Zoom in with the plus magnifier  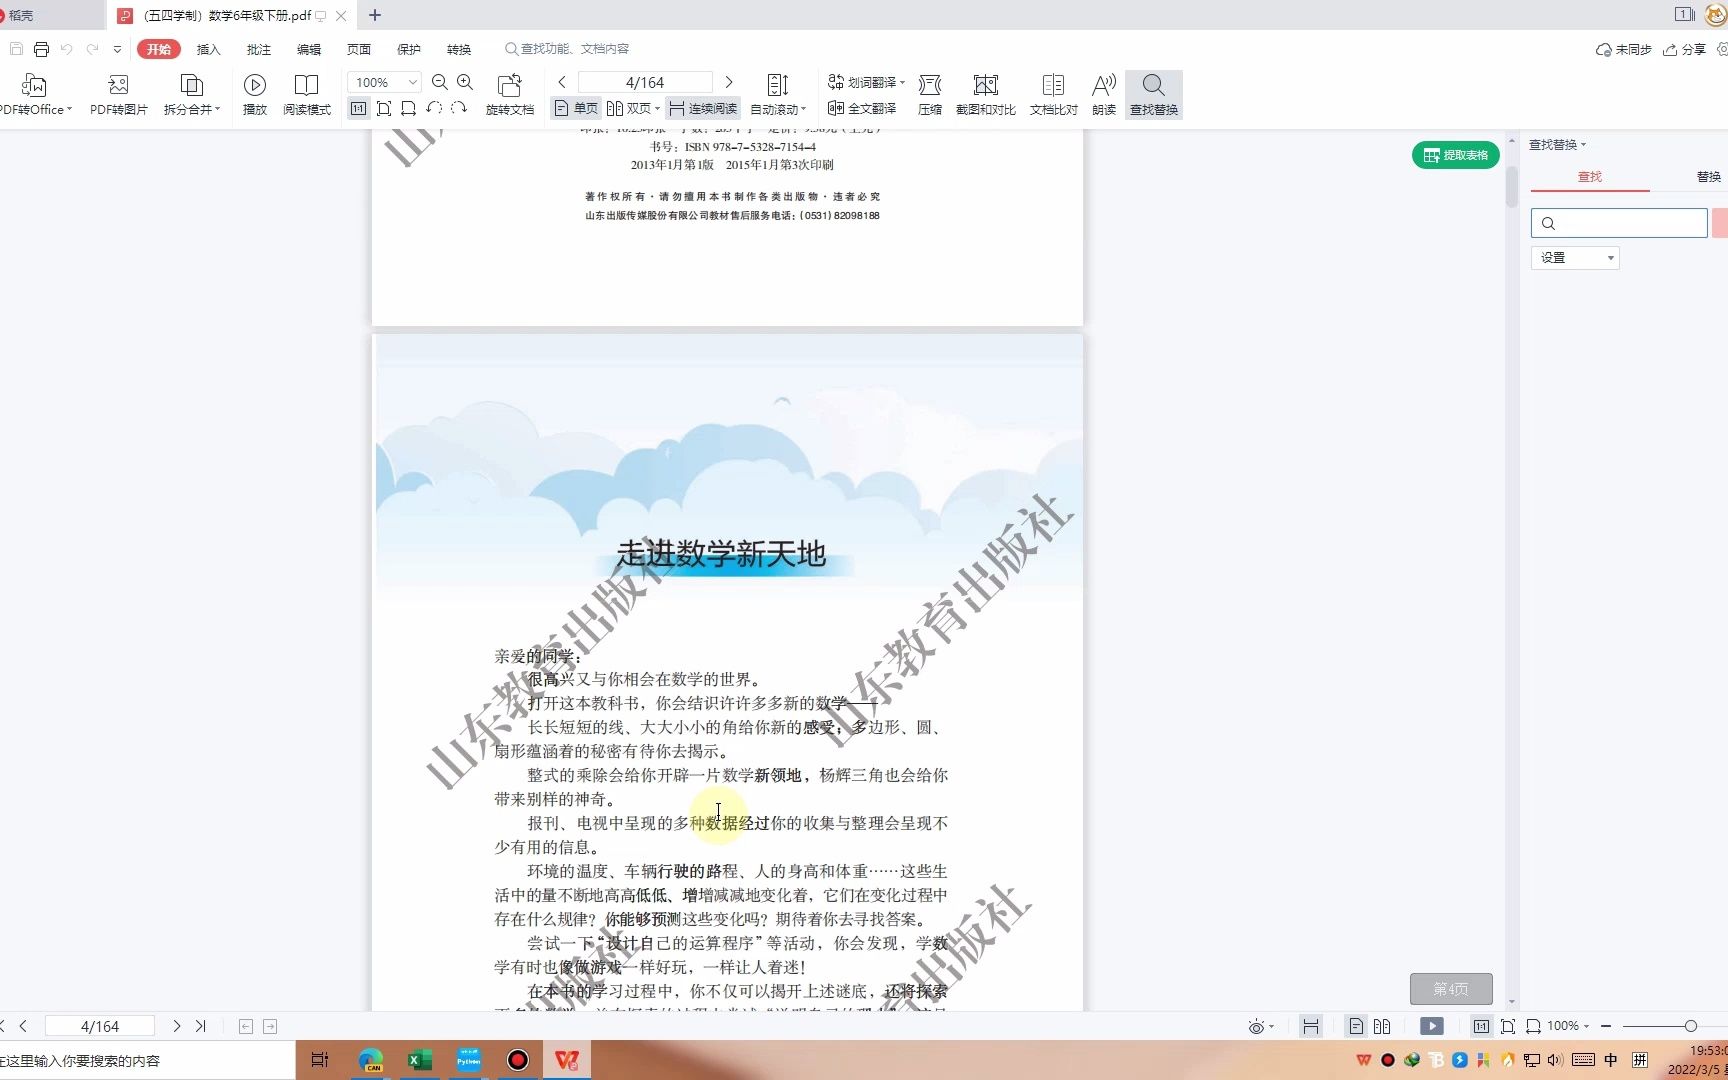[465, 82]
